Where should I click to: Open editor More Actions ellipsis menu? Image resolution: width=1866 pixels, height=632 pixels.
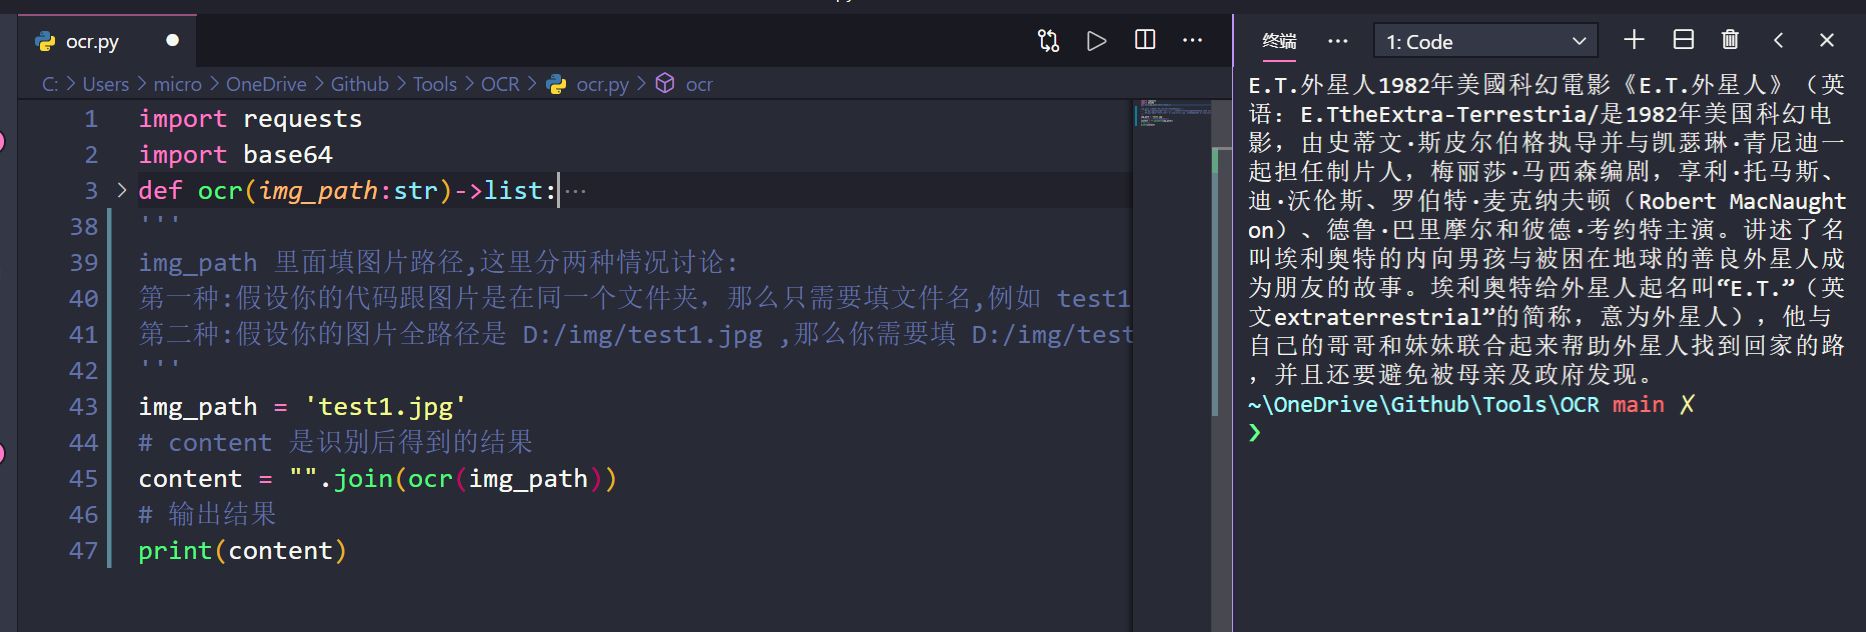pos(1192,41)
